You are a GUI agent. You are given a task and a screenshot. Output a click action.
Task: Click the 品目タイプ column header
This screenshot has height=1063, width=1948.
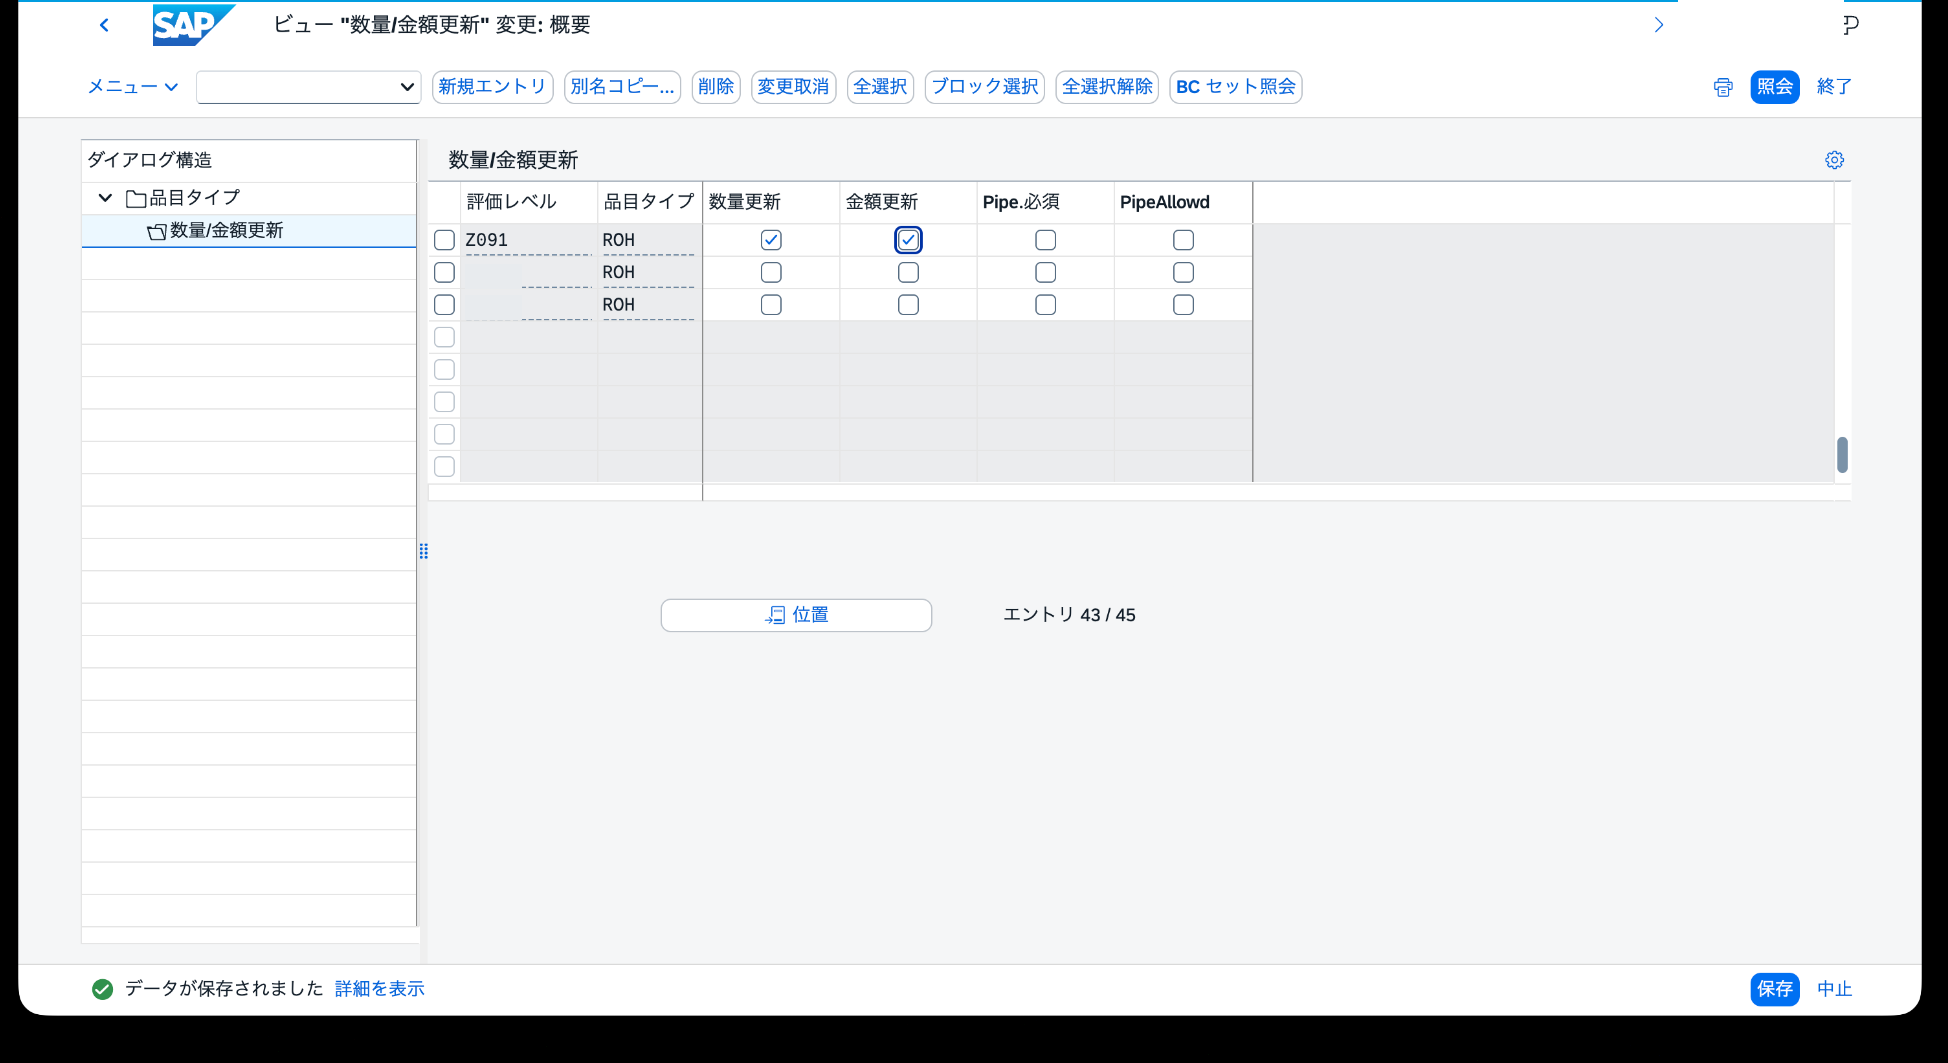pos(649,202)
